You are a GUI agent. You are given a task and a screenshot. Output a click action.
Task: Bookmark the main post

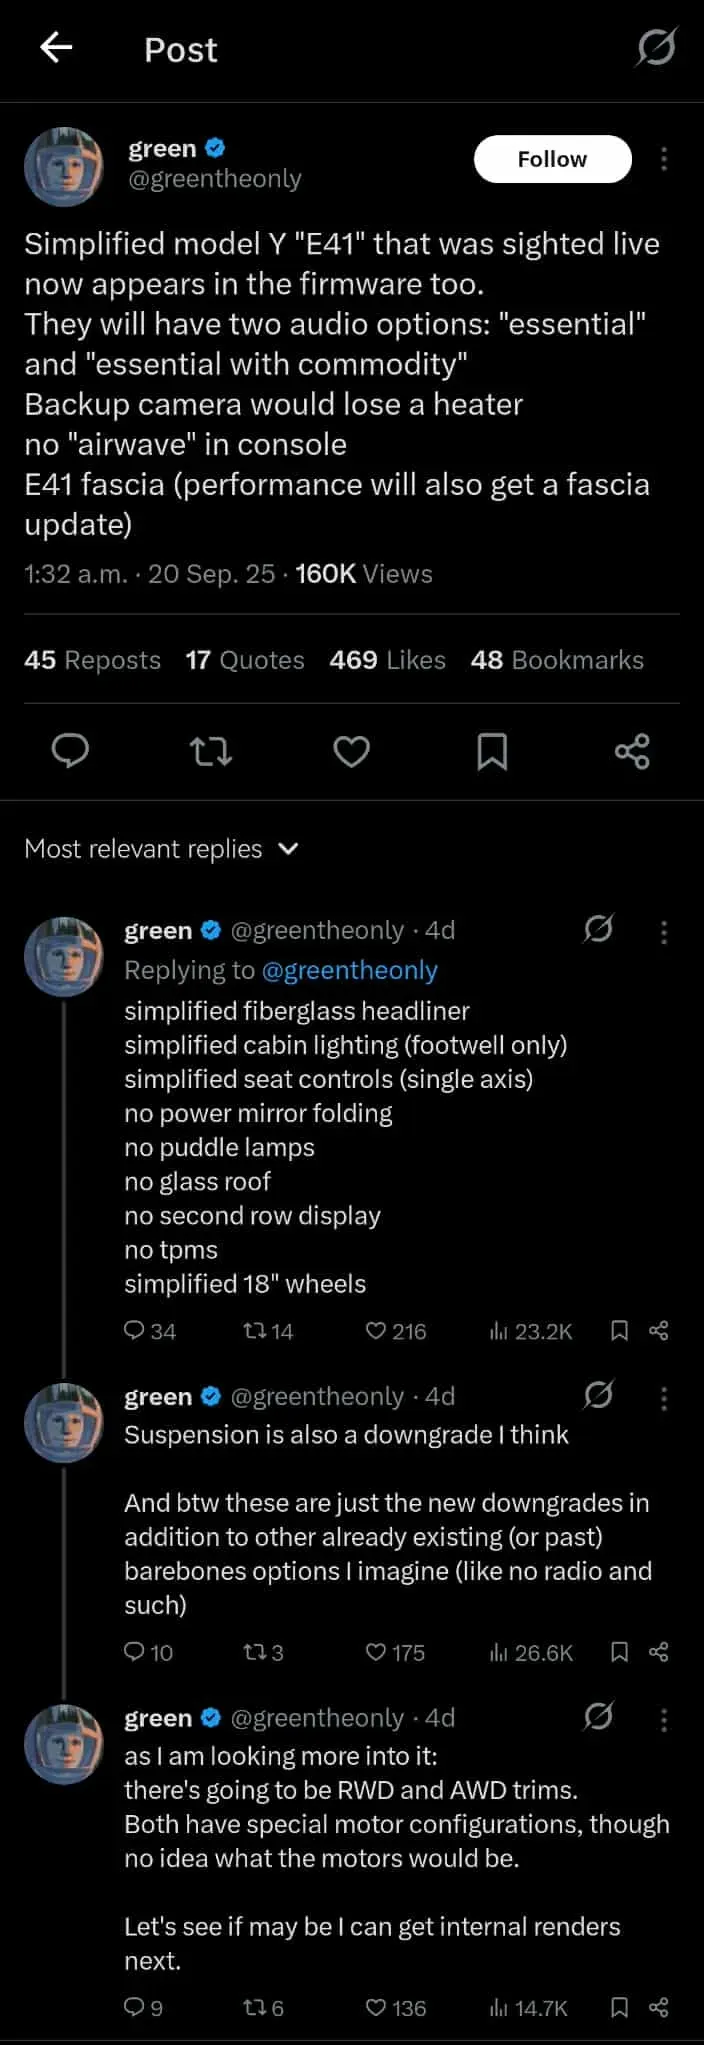pos(491,750)
